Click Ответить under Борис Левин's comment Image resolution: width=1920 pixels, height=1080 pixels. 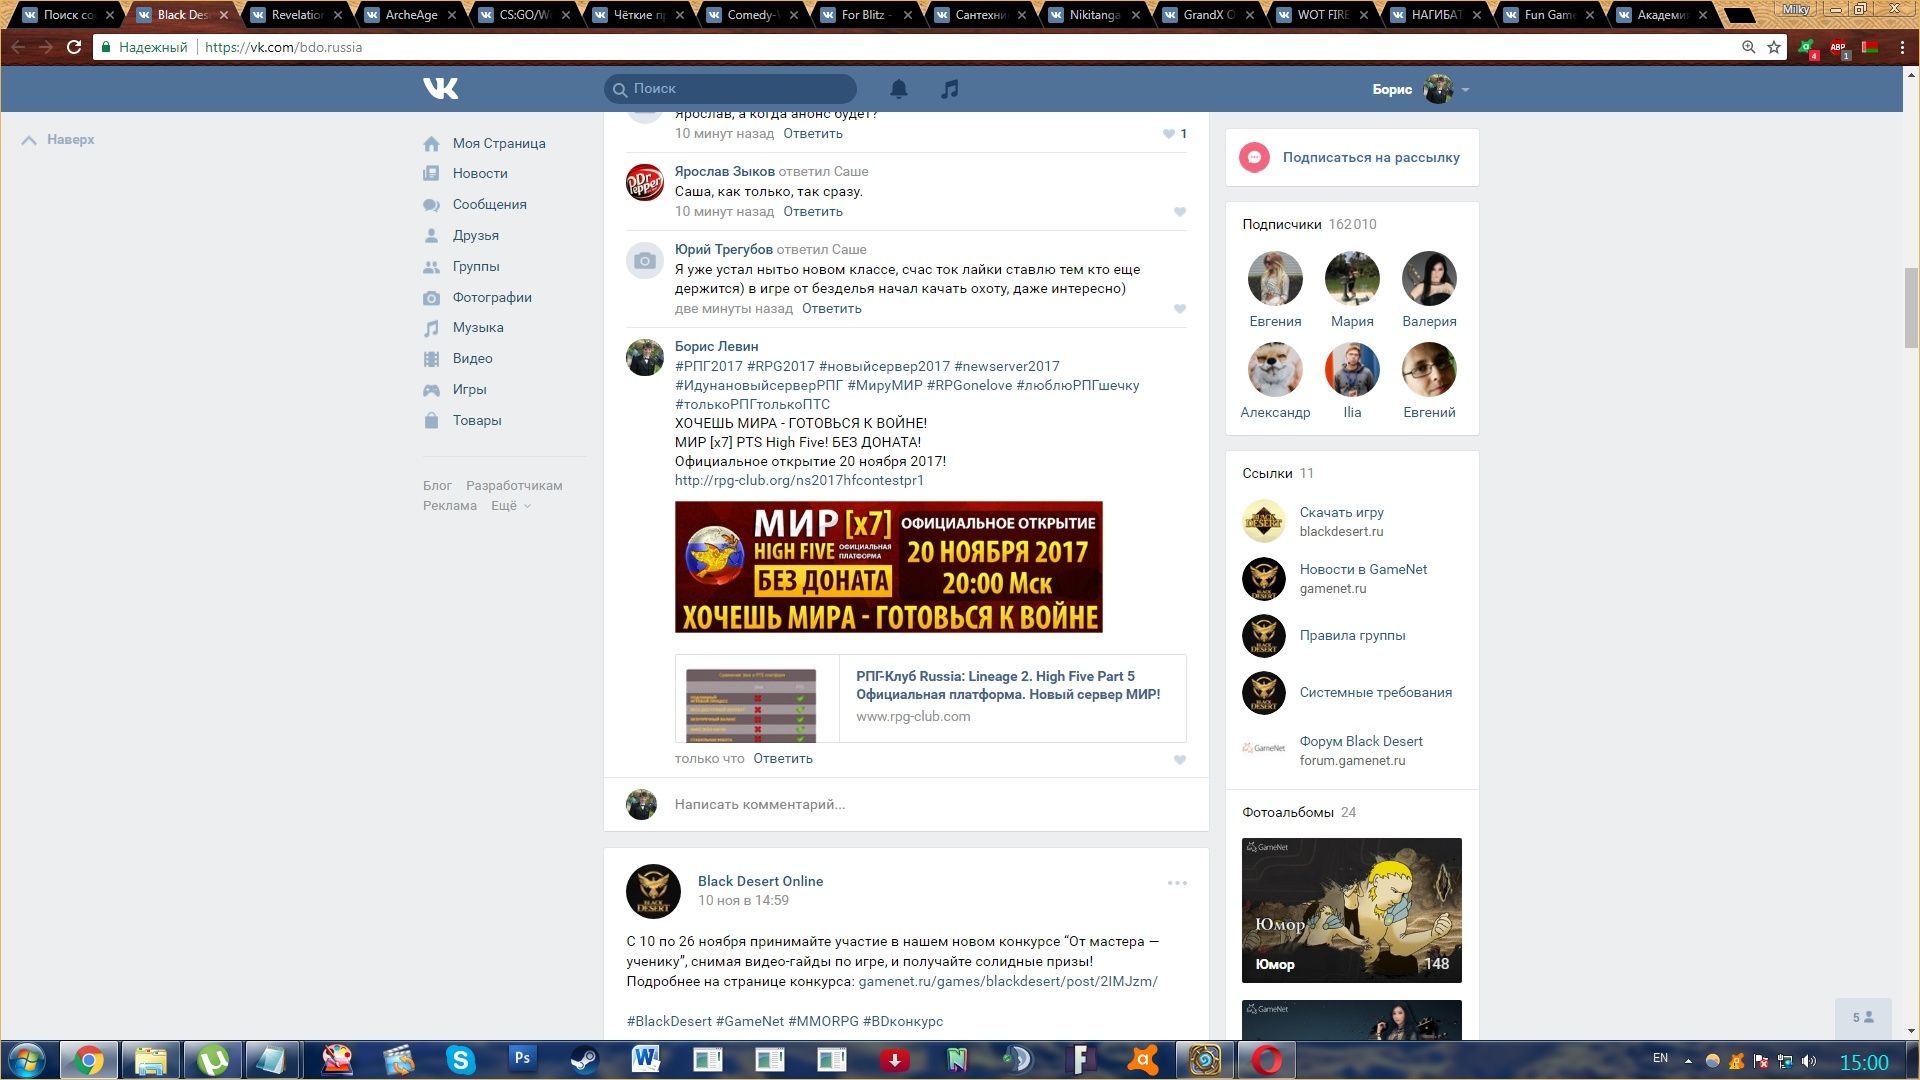pyautogui.click(x=782, y=758)
